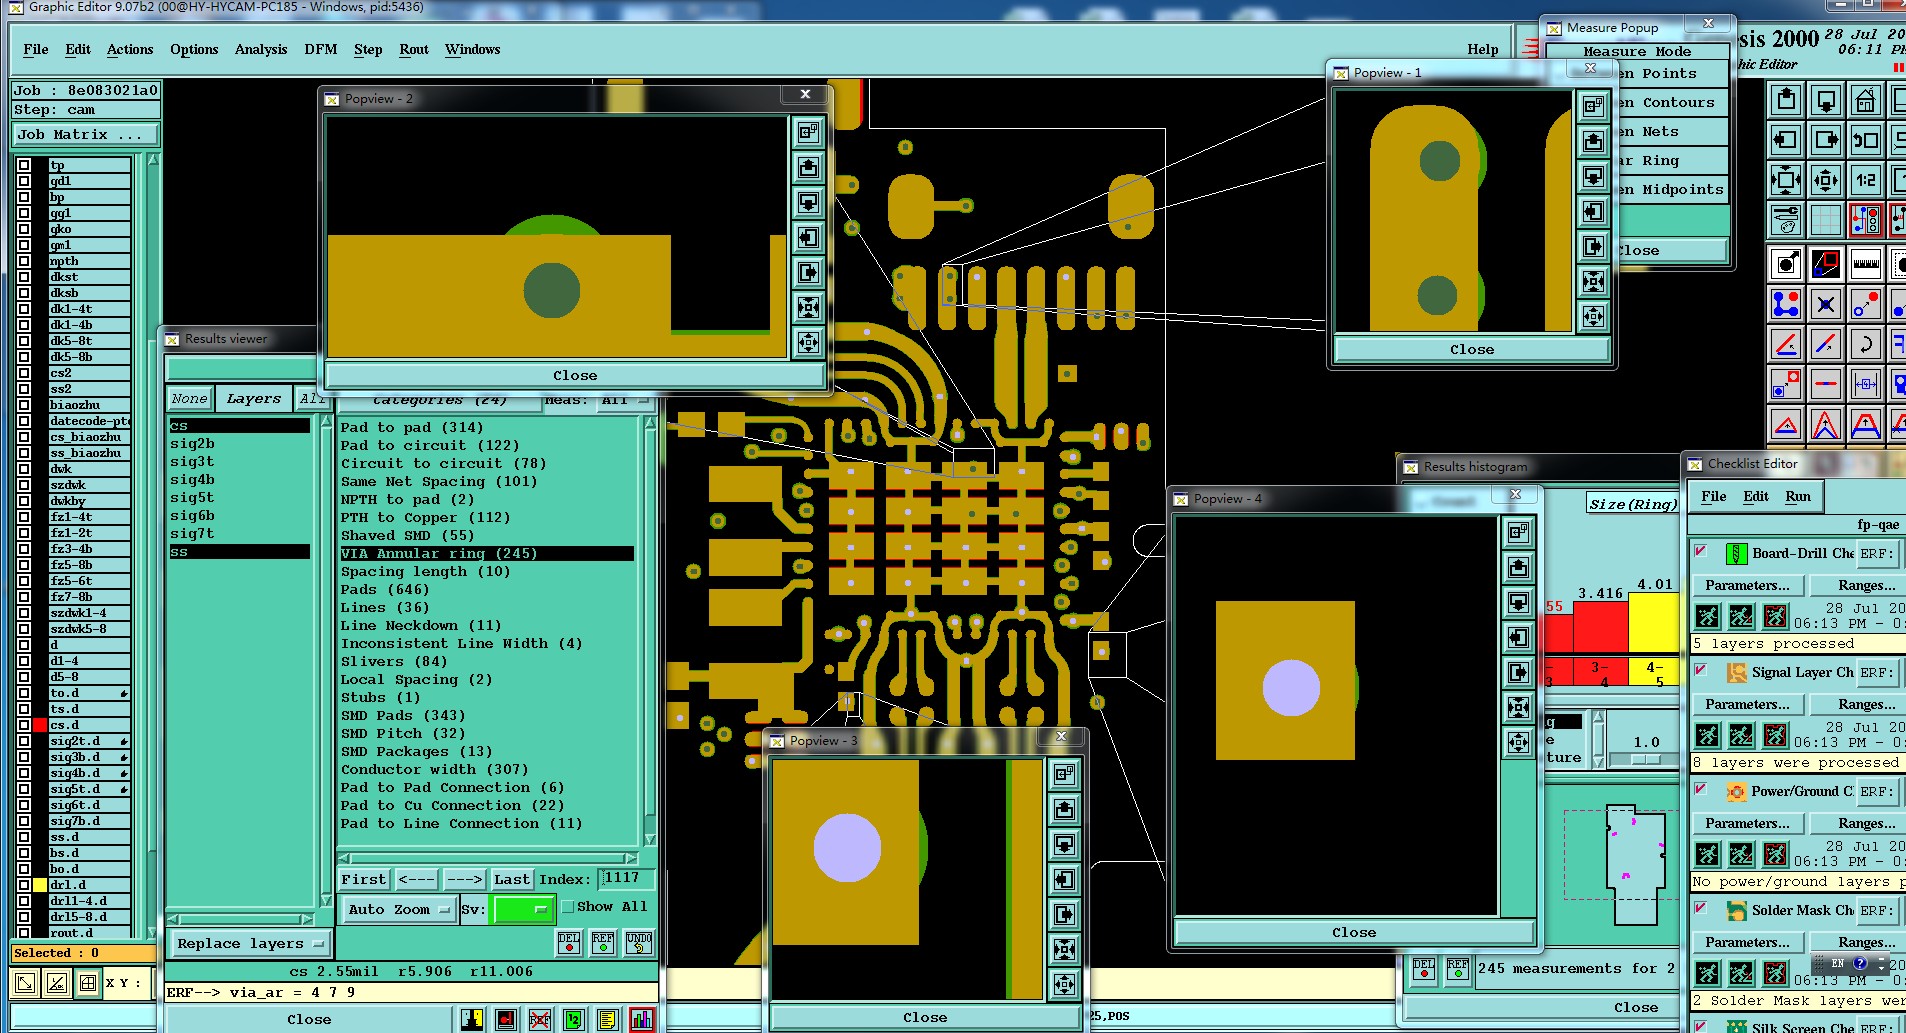
Task: Select the connected nodes net tool
Action: pyautogui.click(x=1786, y=304)
